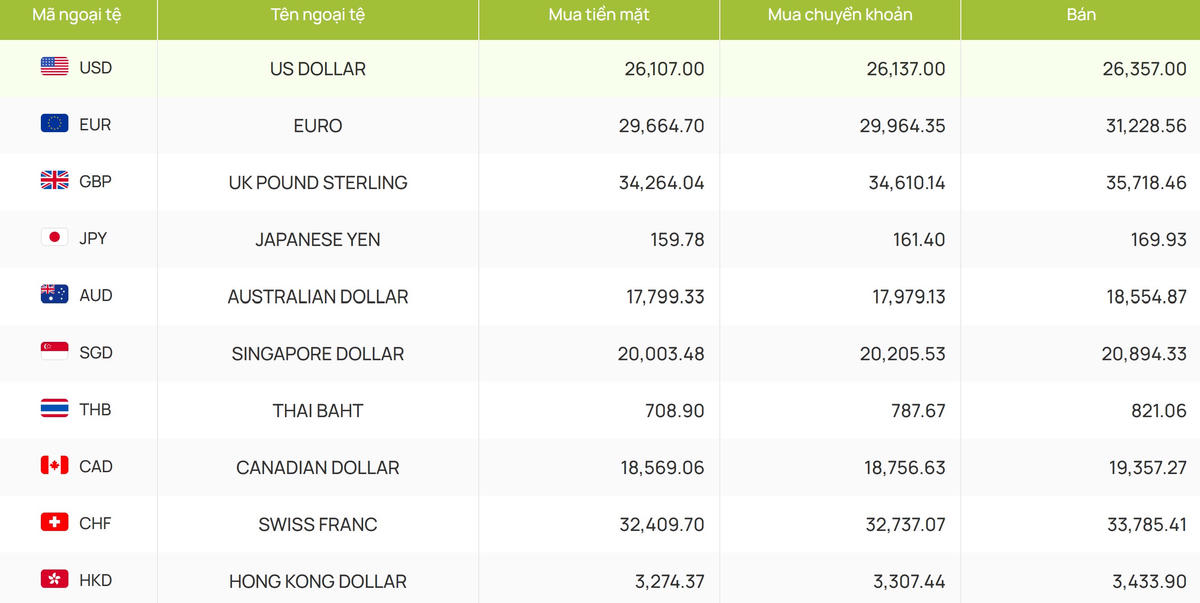Click the Hong Kong flag beside HKD
This screenshot has height=603, width=1200.
point(54,580)
